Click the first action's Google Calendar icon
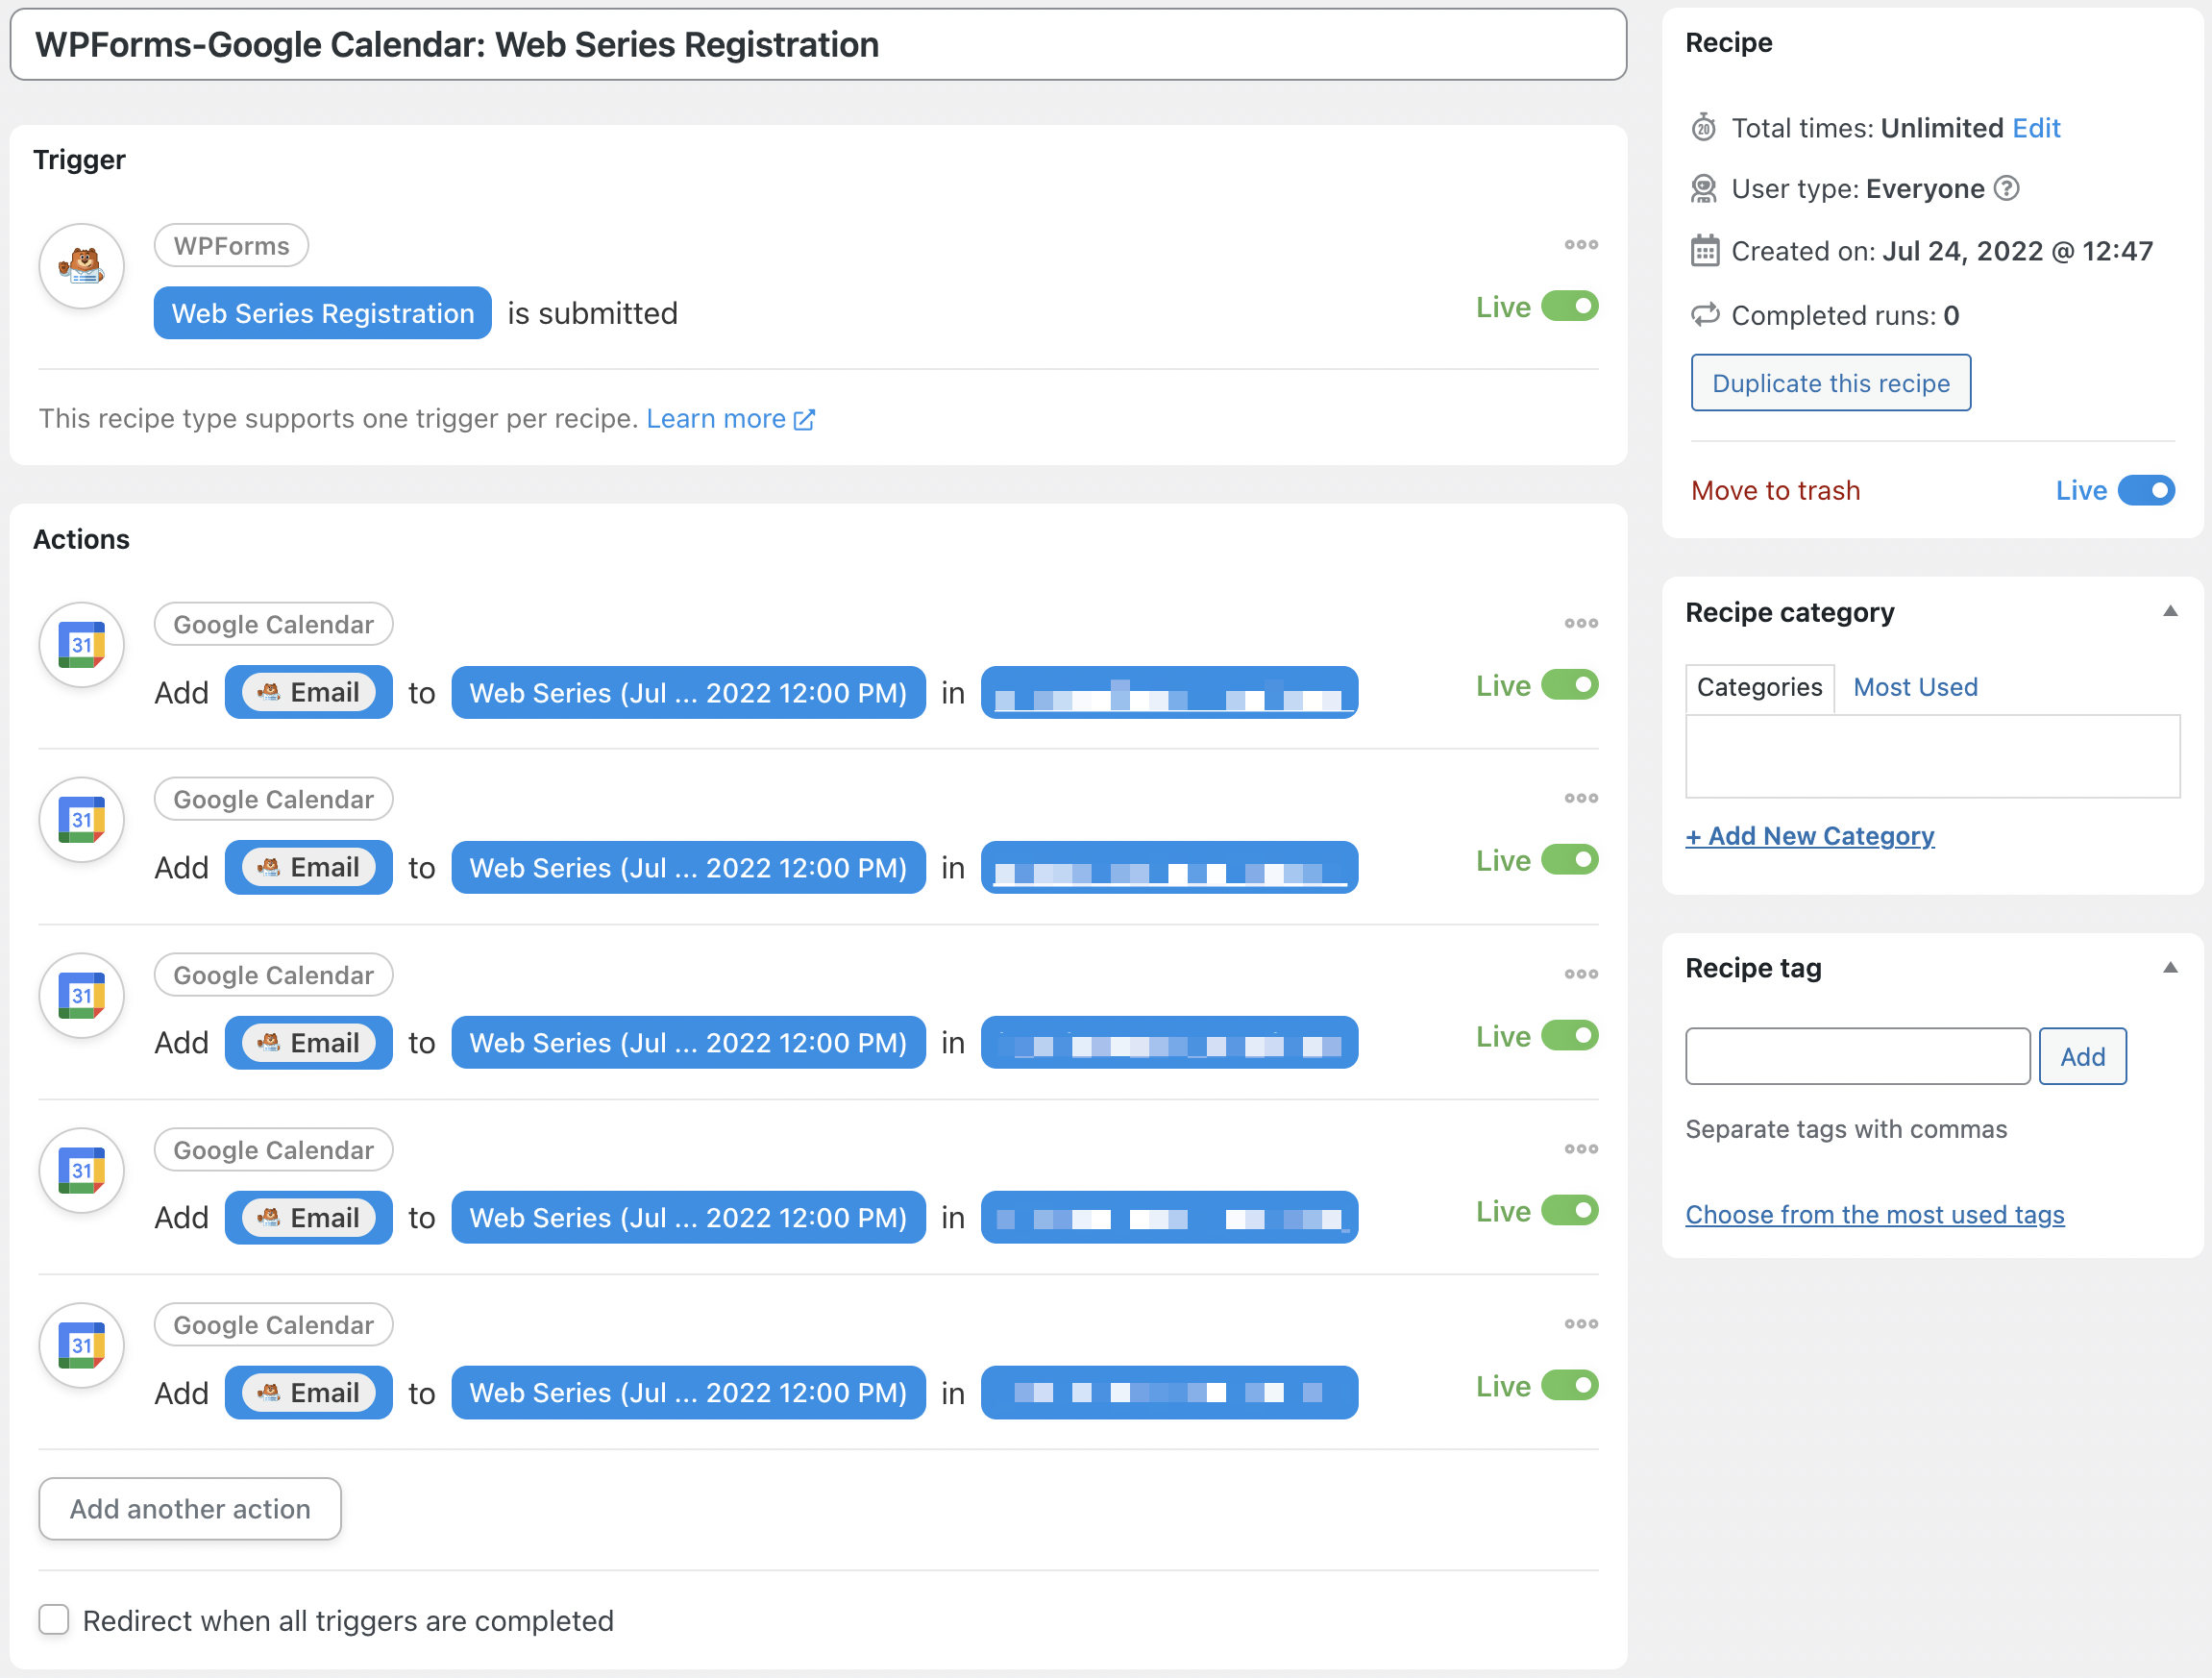2212x1678 pixels. click(81, 644)
